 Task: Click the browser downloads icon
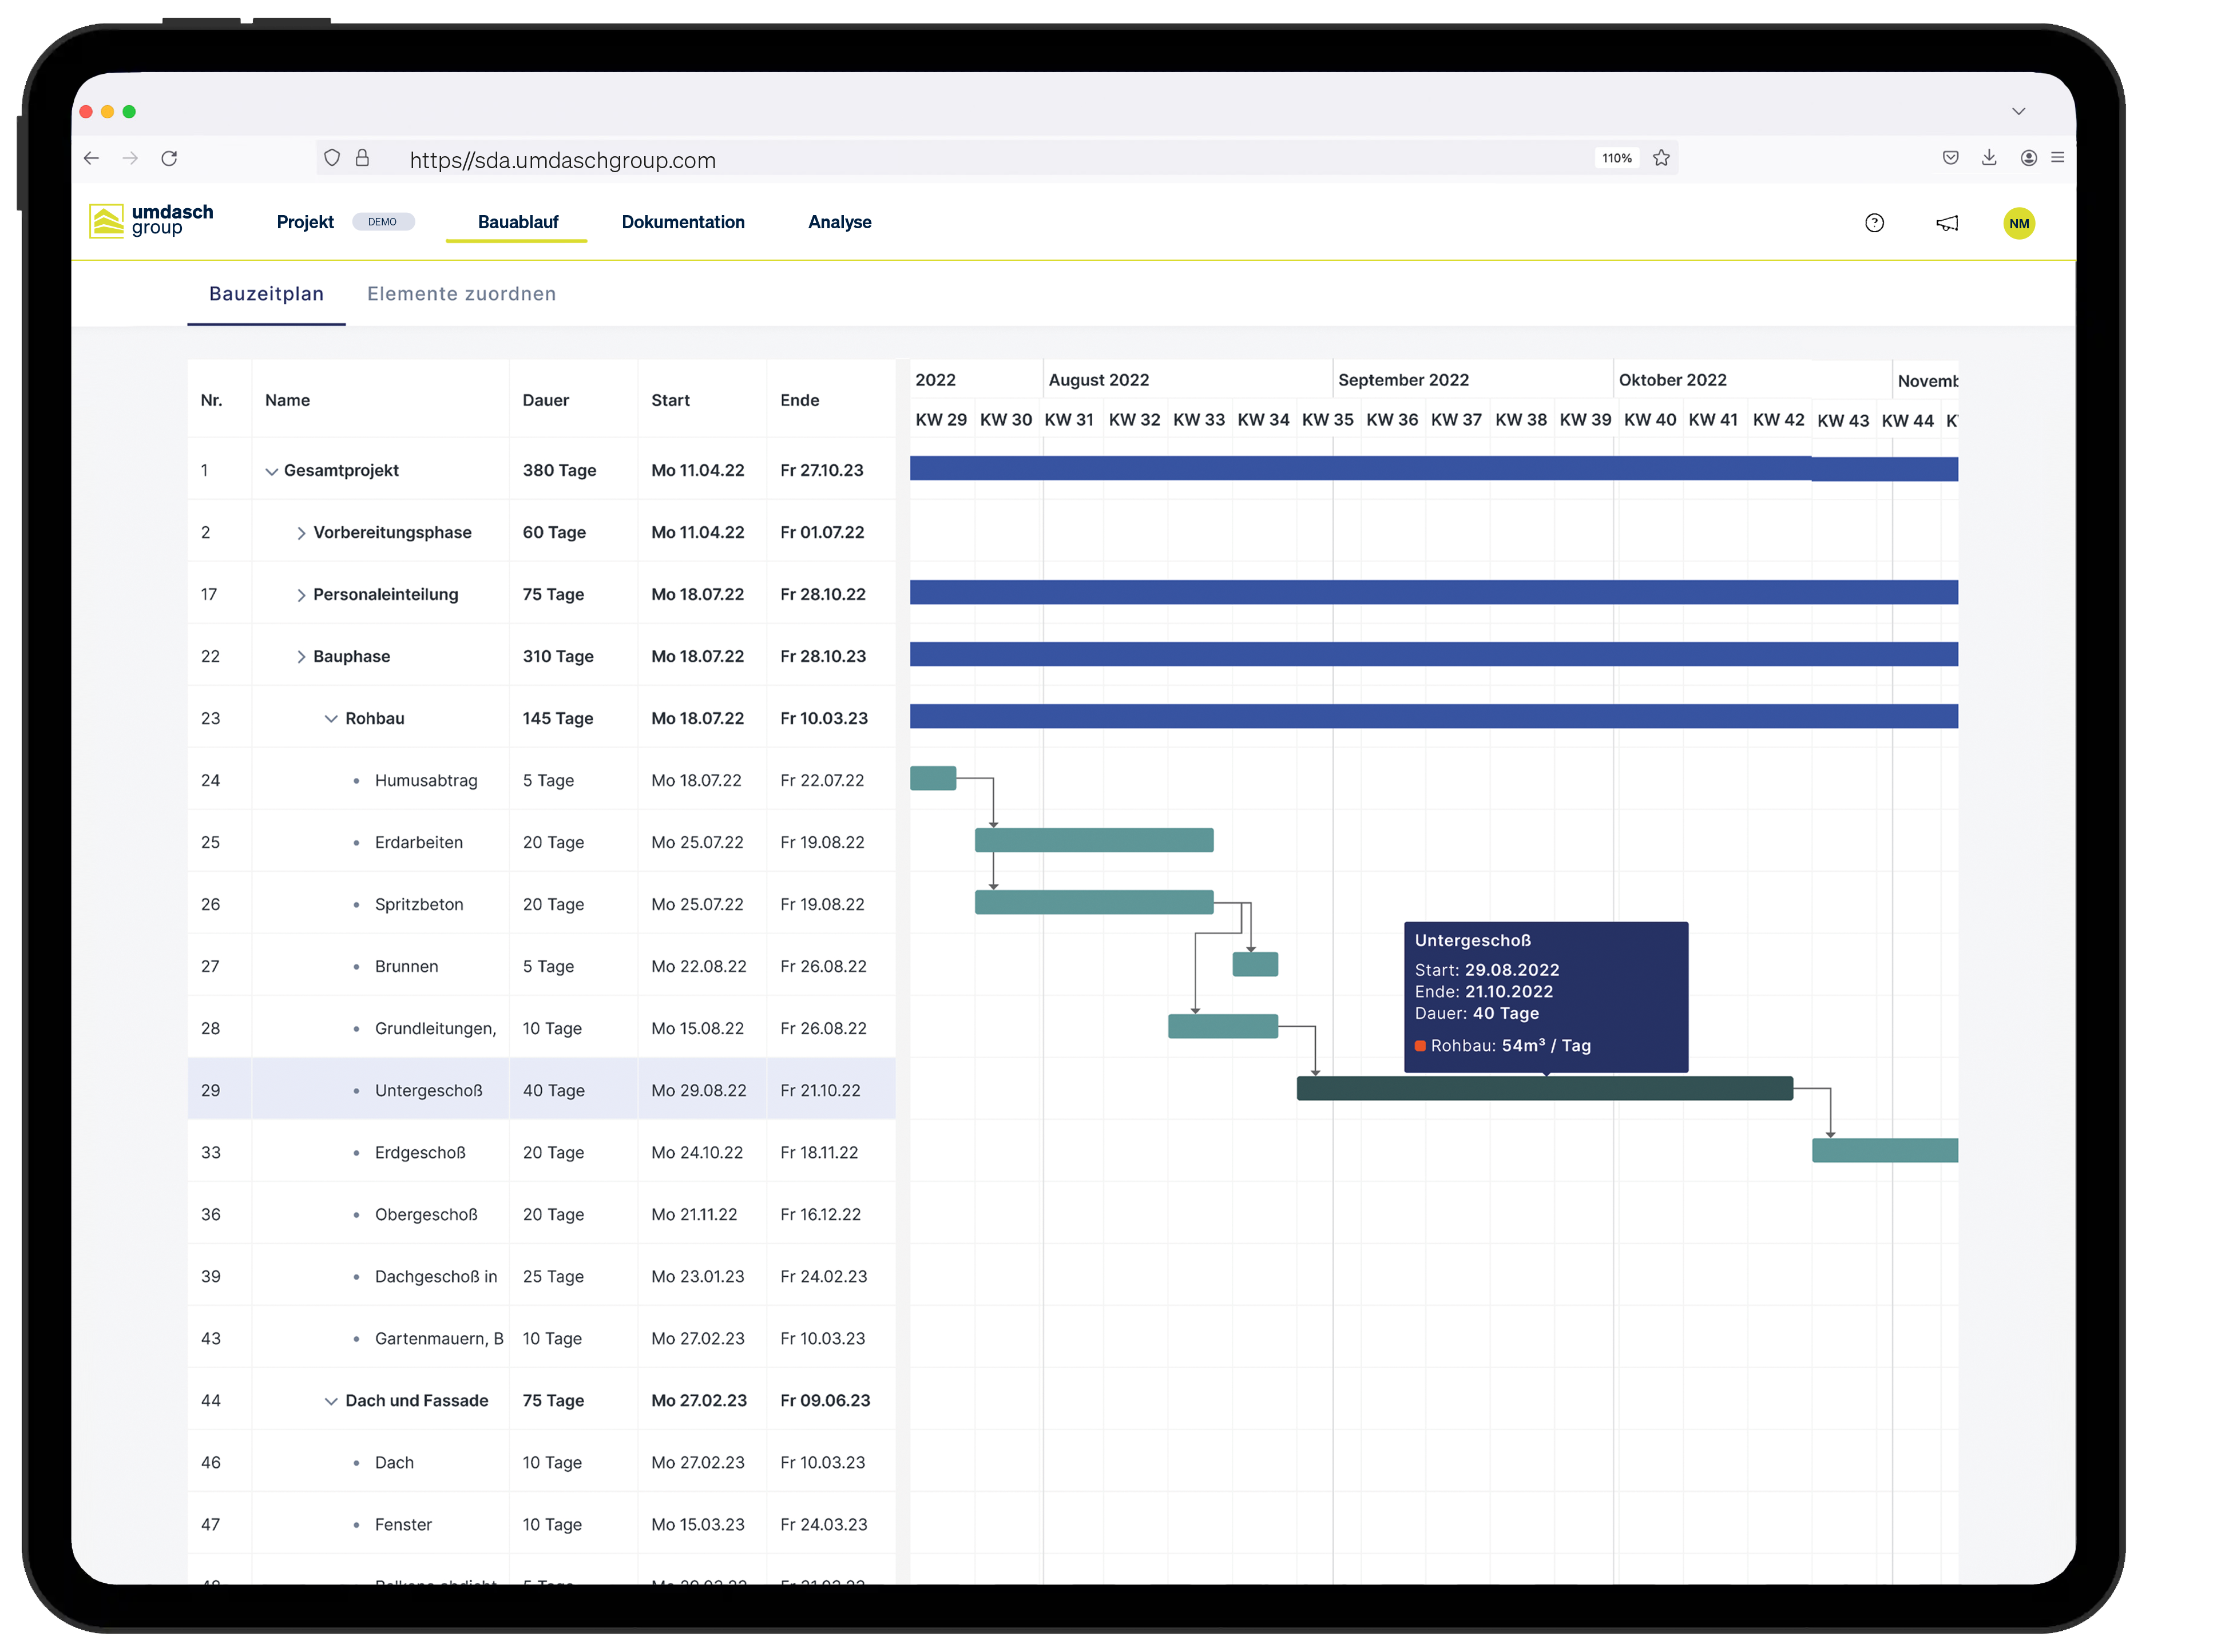(x=1989, y=158)
